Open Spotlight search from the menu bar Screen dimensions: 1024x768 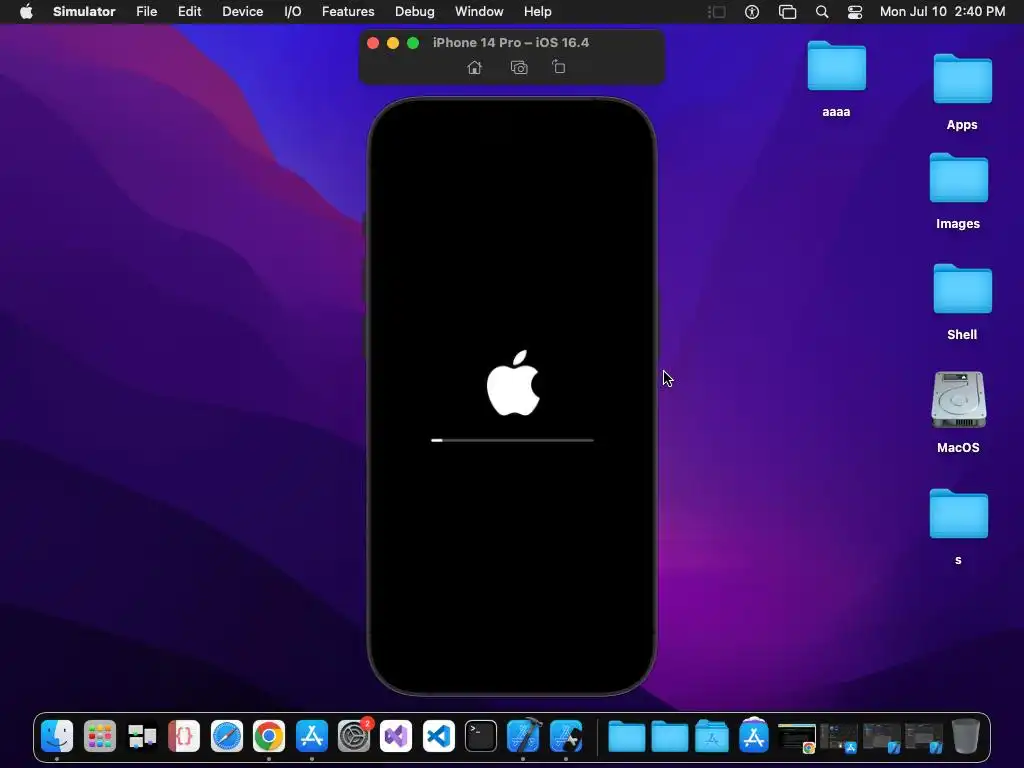click(822, 12)
